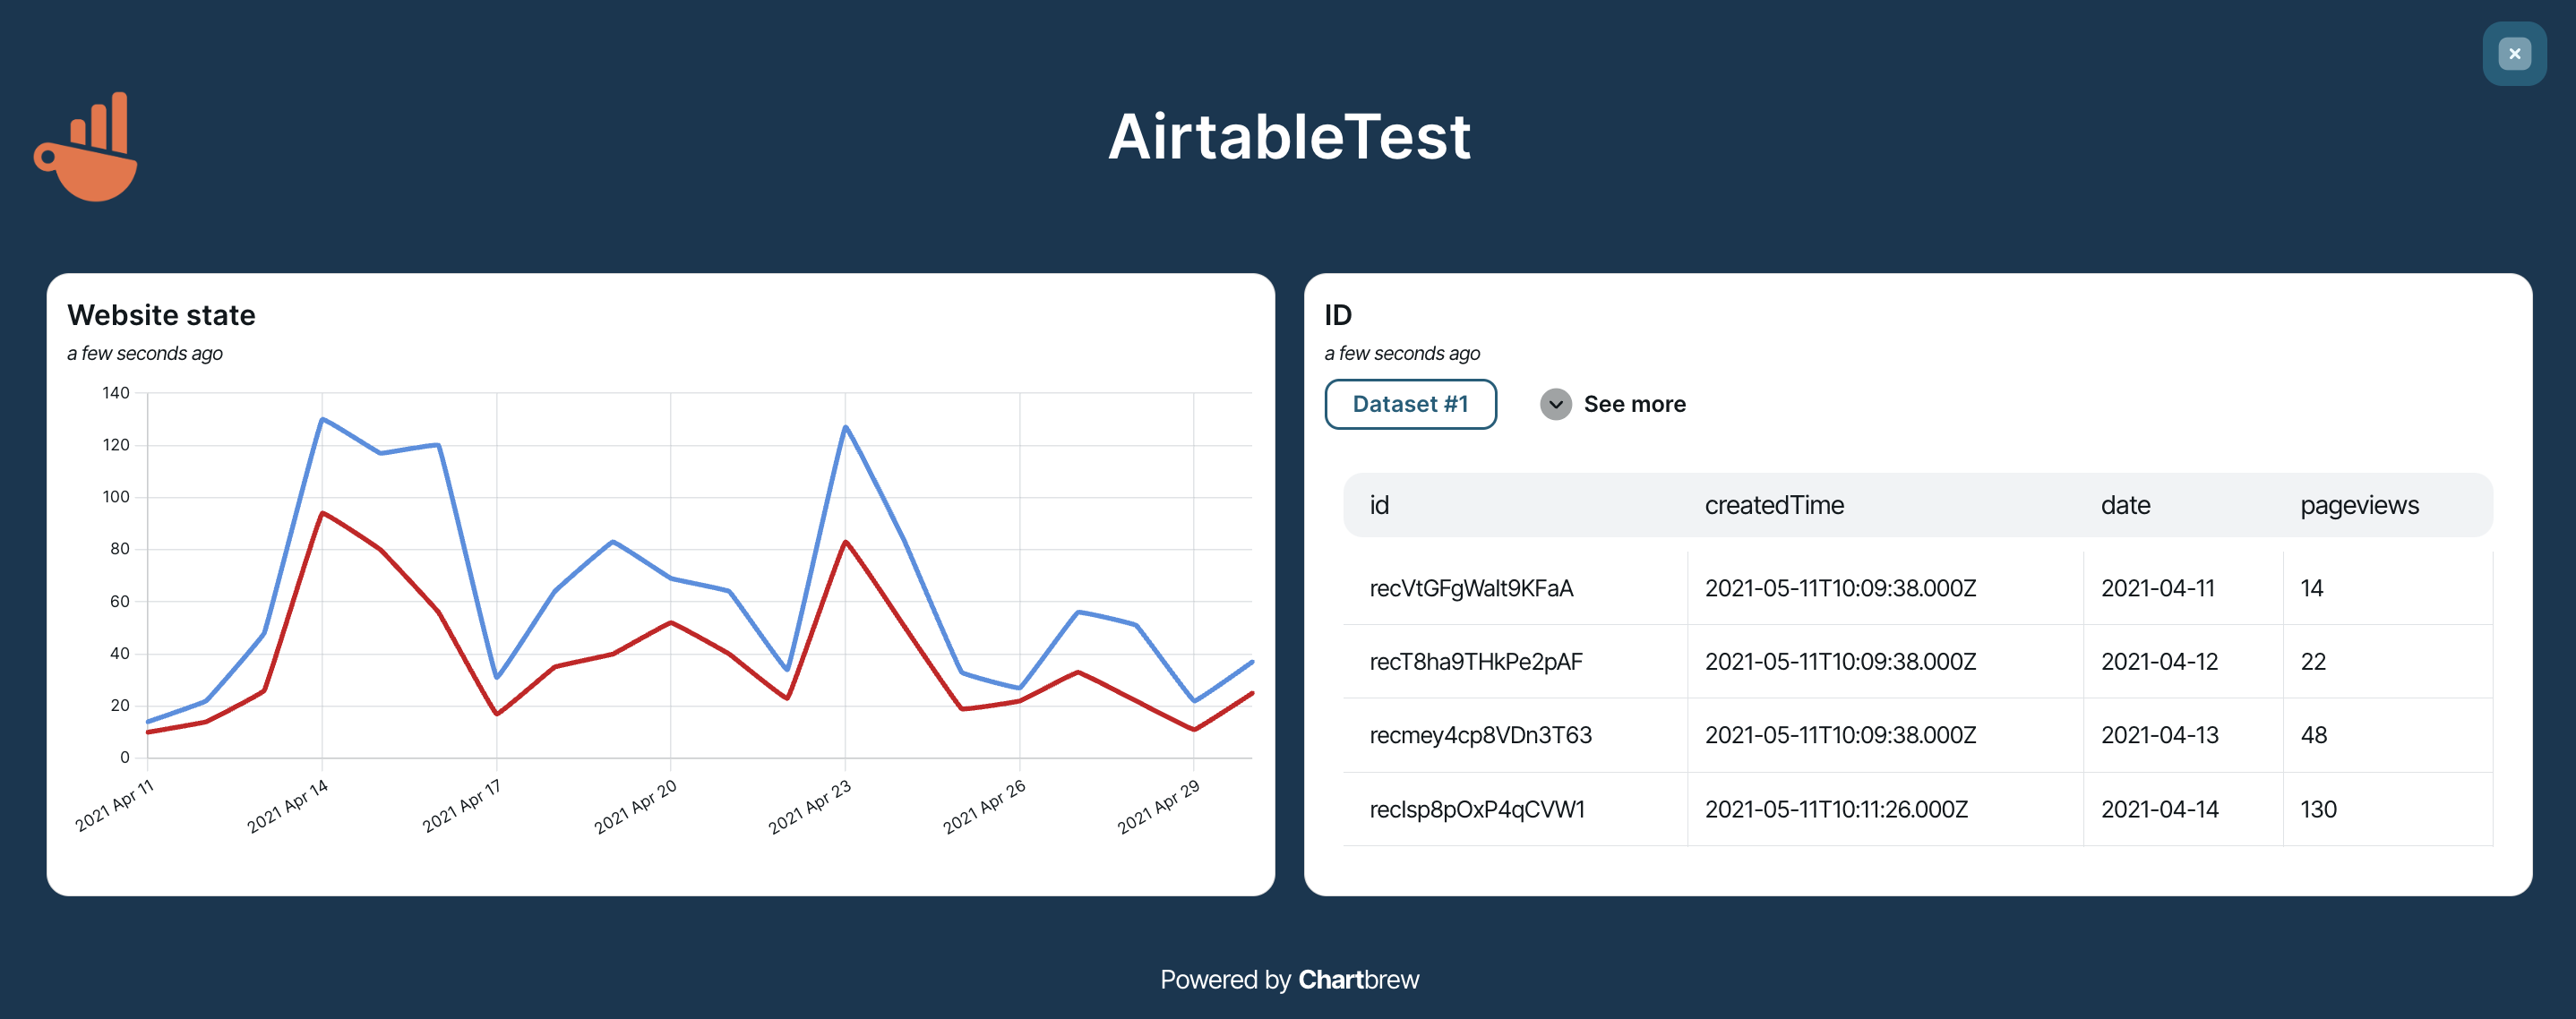Screen dimensions: 2576x1019
Task: Click the ID chart title
Action: tap(1337, 315)
